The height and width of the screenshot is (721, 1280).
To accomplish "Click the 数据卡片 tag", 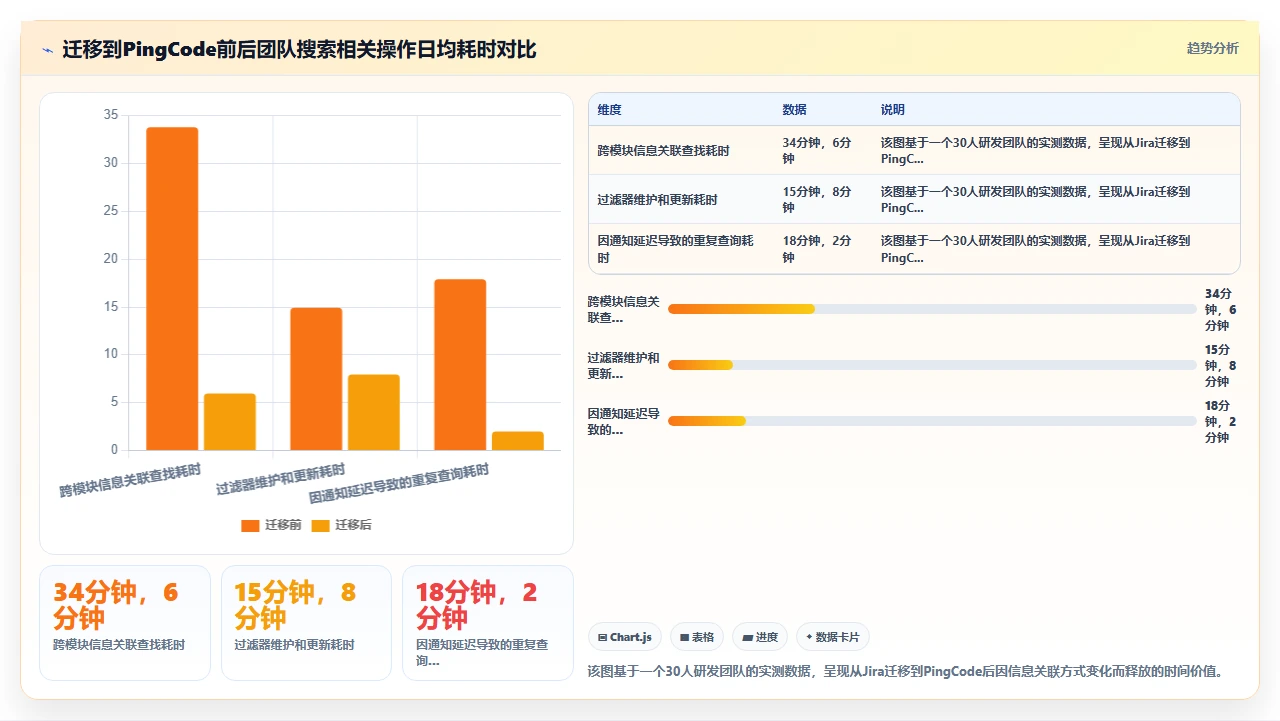I will [833, 637].
